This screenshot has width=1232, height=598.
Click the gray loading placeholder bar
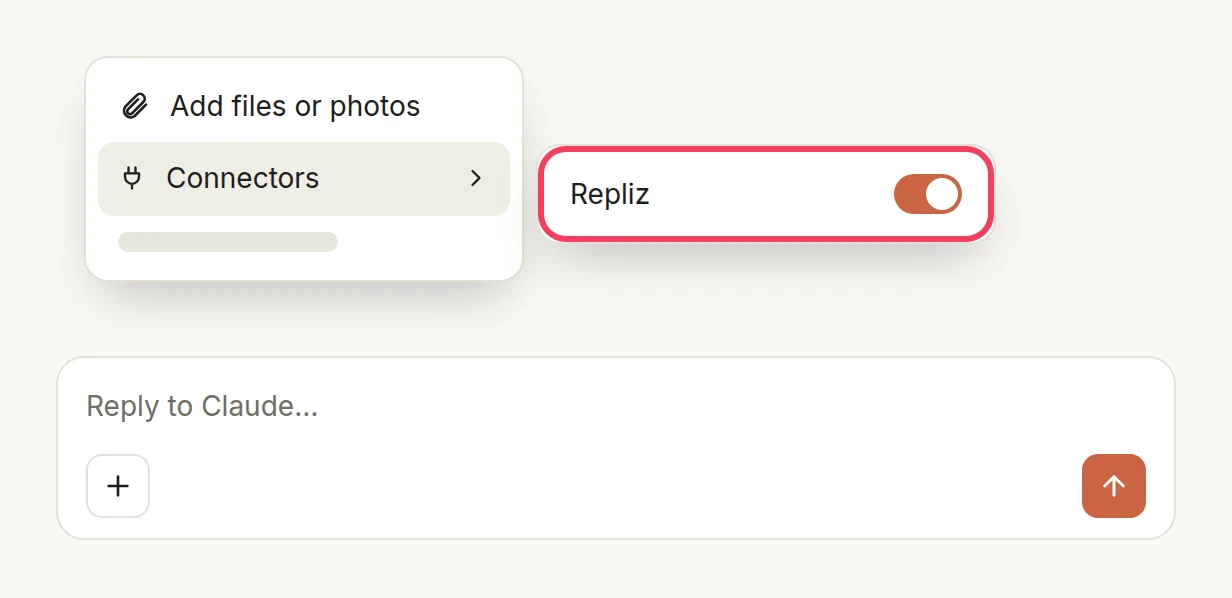228,242
